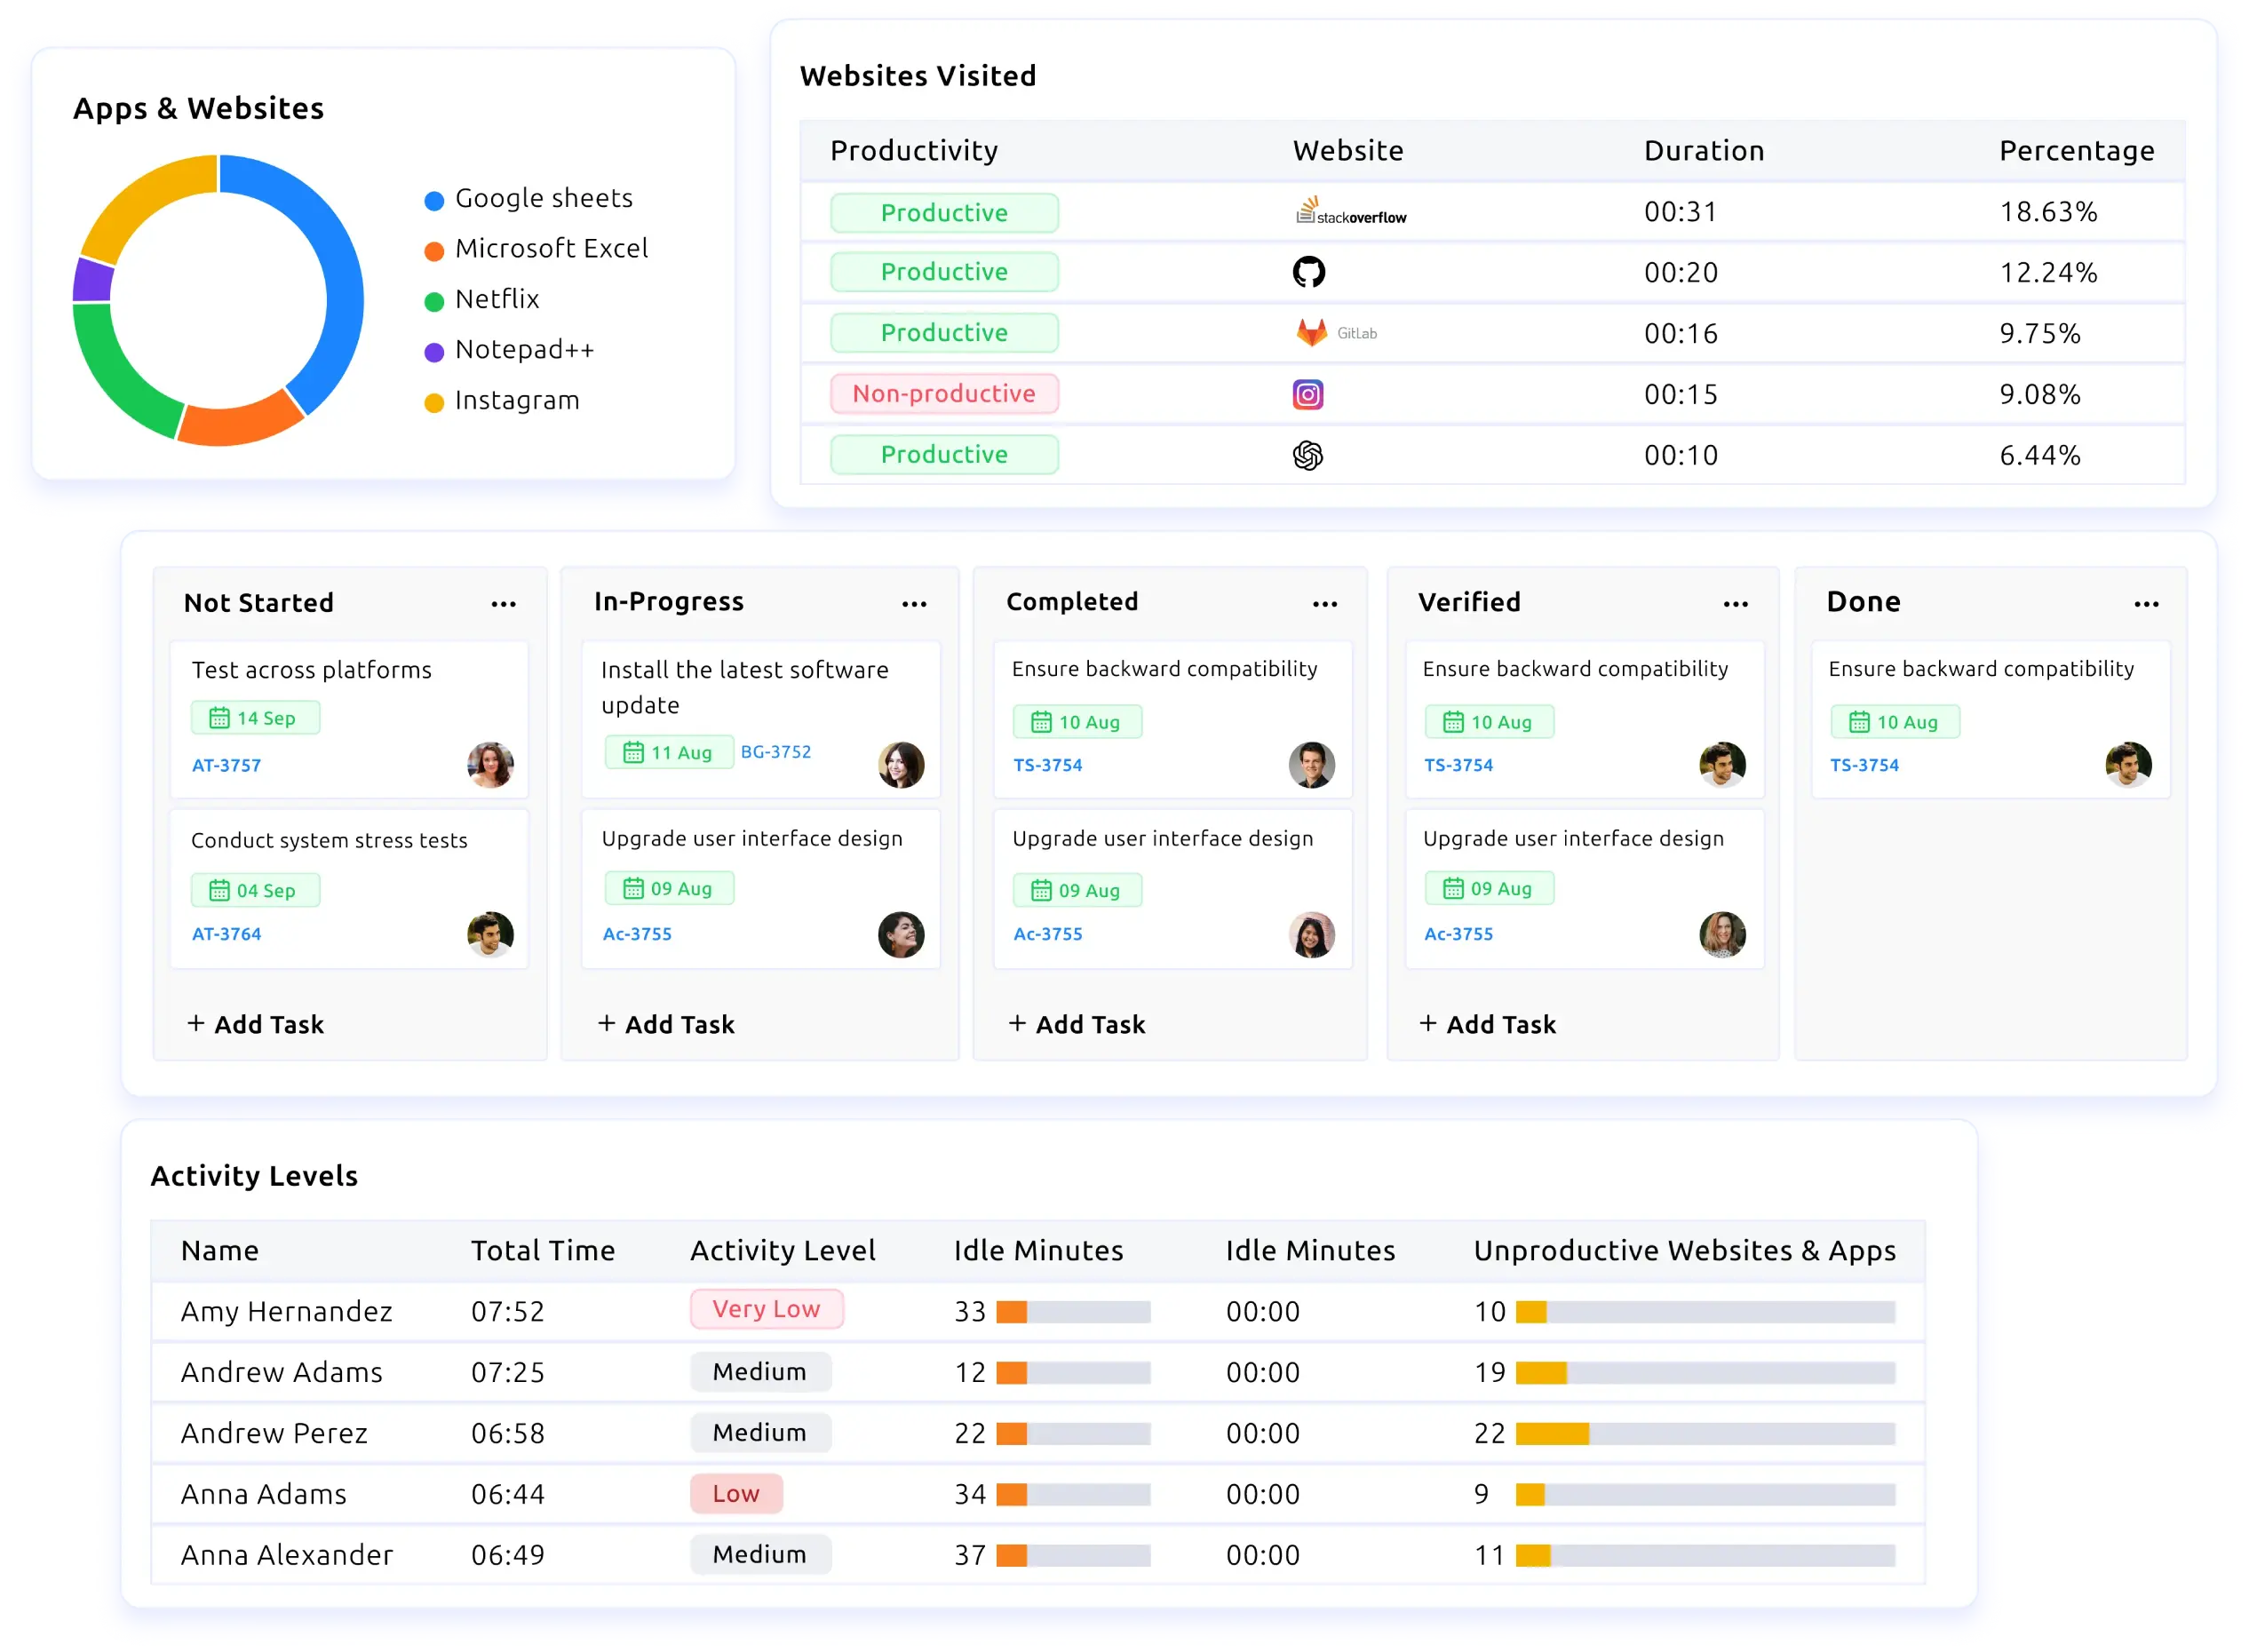Click calendar icon on 14 Sep date

tap(219, 718)
